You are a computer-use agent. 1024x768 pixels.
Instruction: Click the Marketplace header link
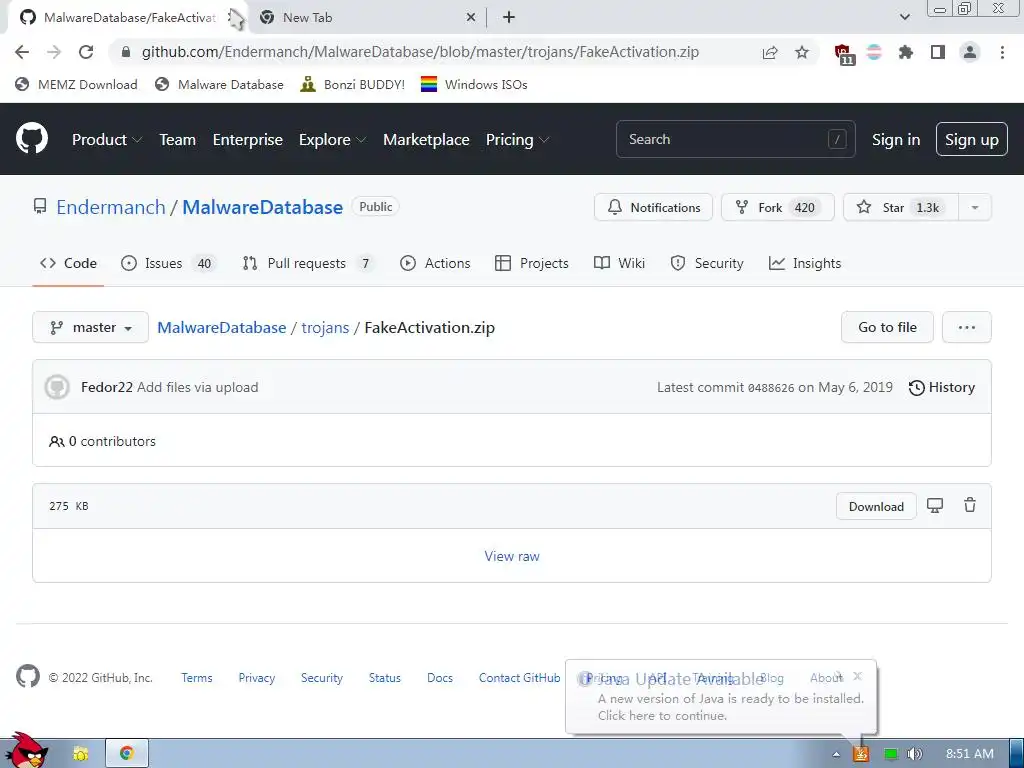[x=426, y=139]
